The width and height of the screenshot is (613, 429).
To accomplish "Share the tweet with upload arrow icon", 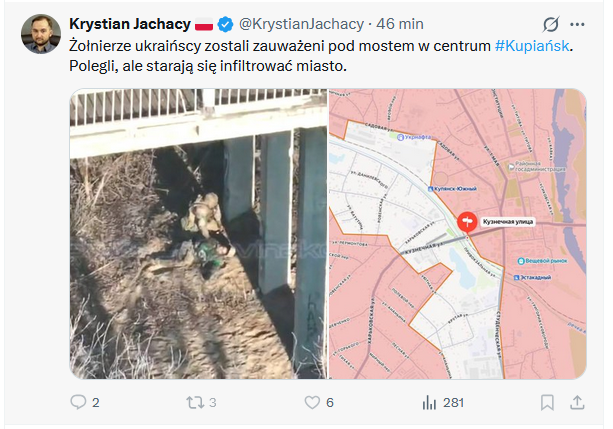I will [577, 402].
